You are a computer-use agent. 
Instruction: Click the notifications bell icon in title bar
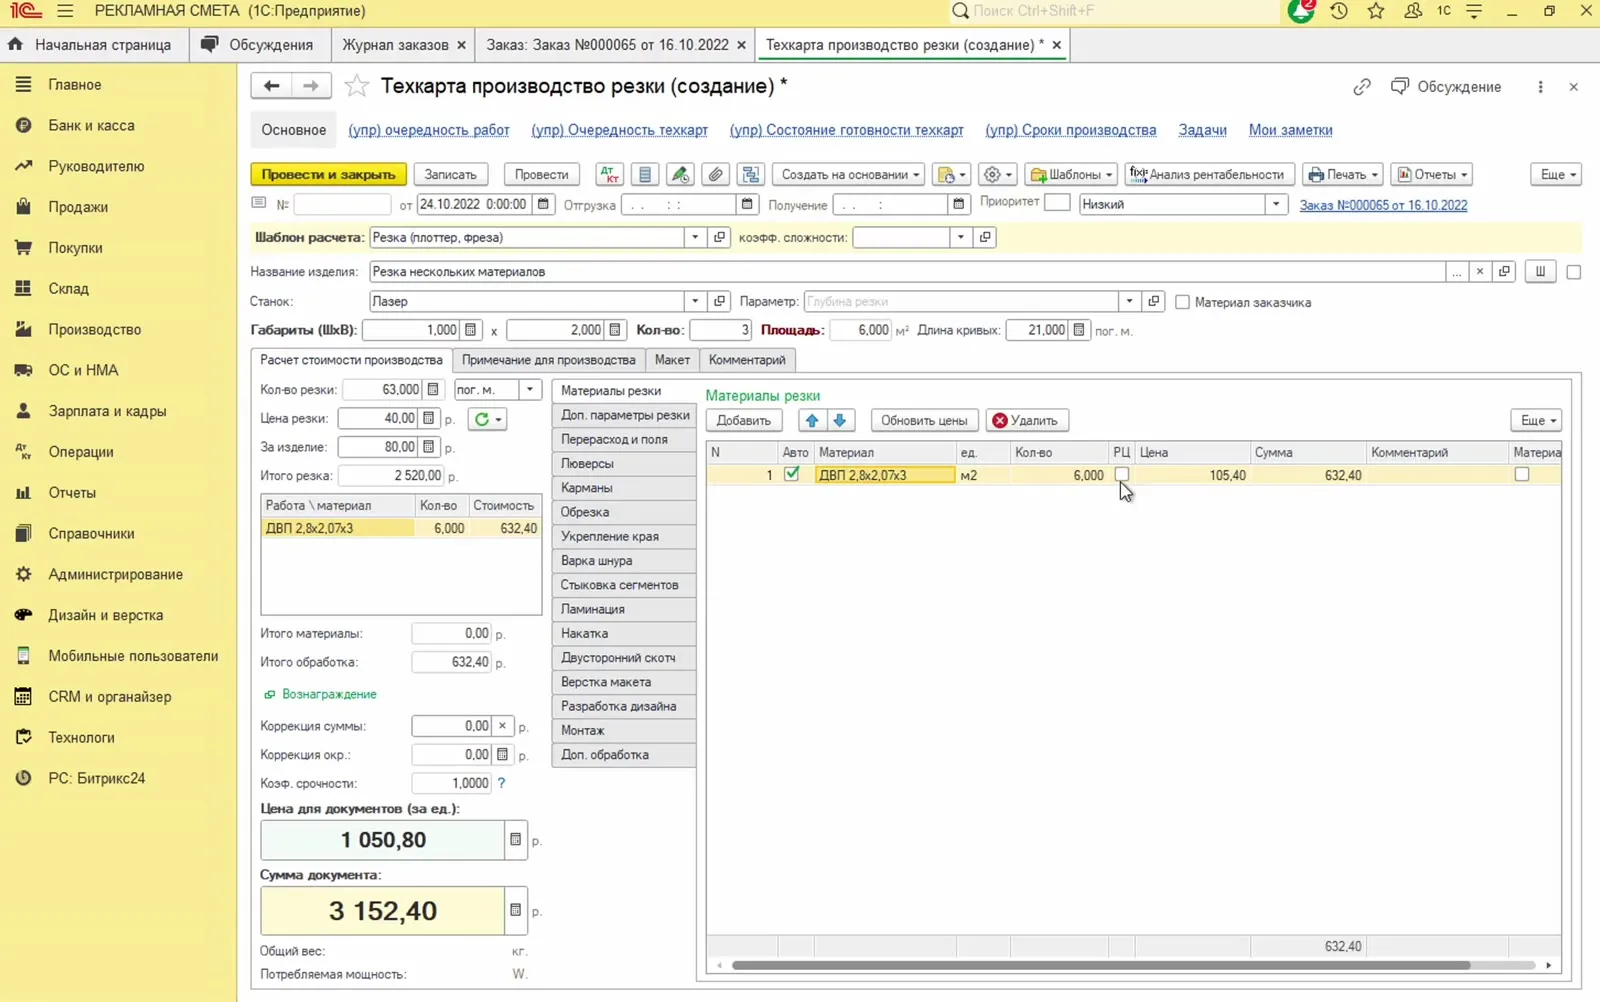pos(1301,11)
